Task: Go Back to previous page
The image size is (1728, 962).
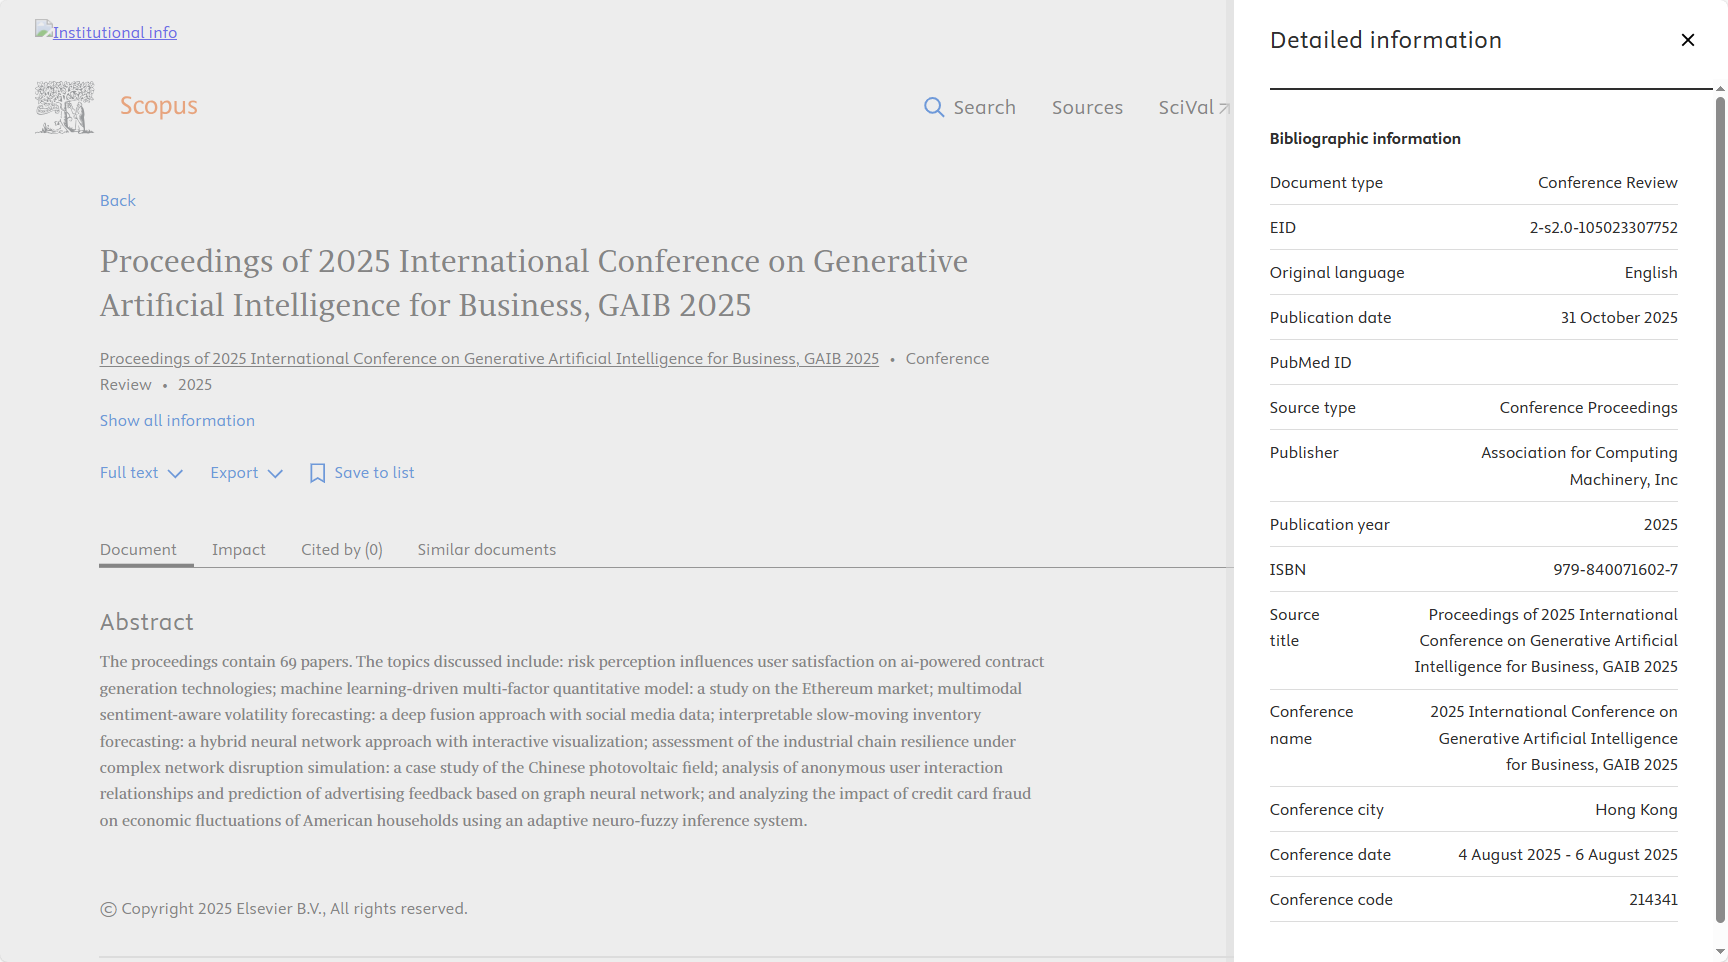Action: 117,201
